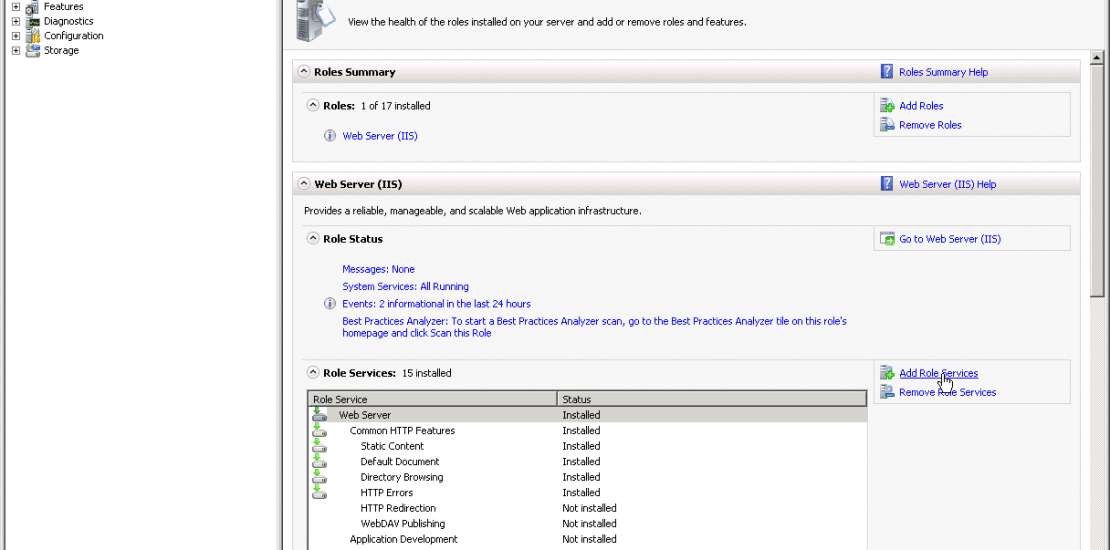This screenshot has height=550, width=1110.
Task: Expand the Features tree node
Action: [16, 7]
